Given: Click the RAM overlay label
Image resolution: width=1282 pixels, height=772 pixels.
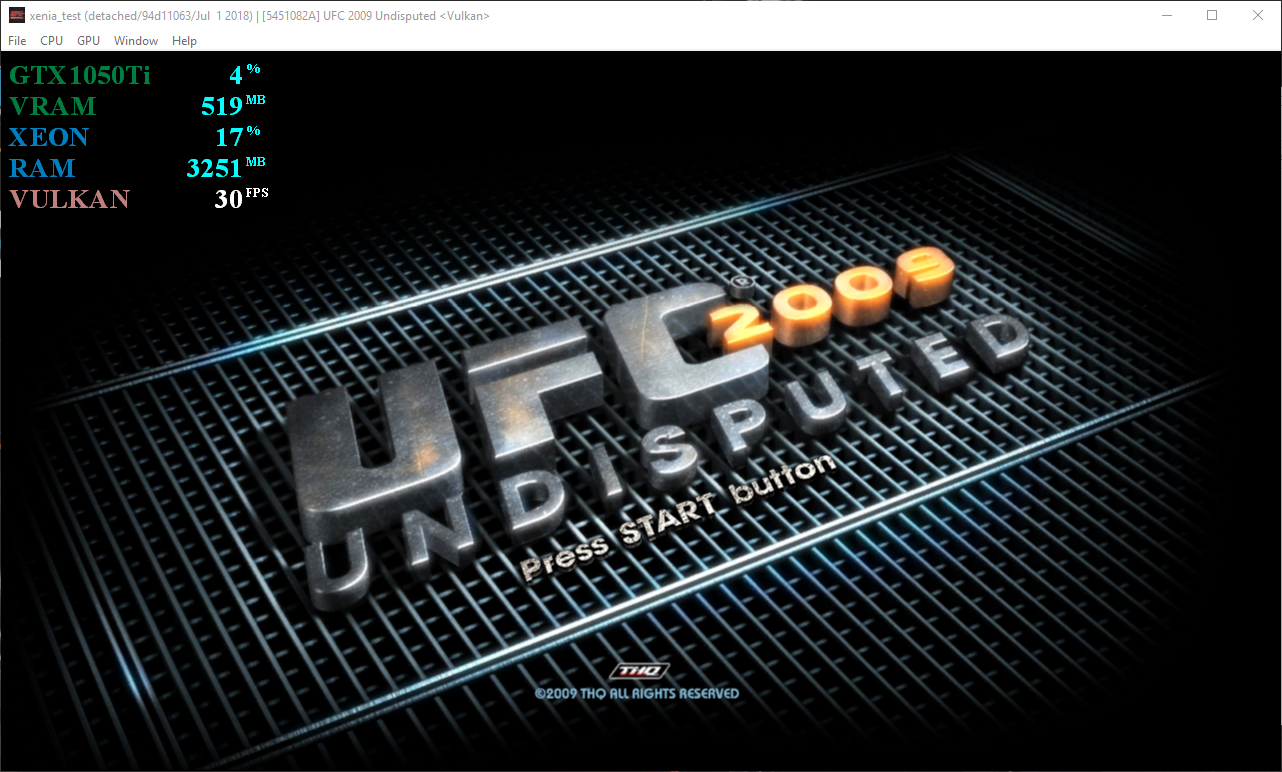Looking at the screenshot, I should pyautogui.click(x=42, y=168).
